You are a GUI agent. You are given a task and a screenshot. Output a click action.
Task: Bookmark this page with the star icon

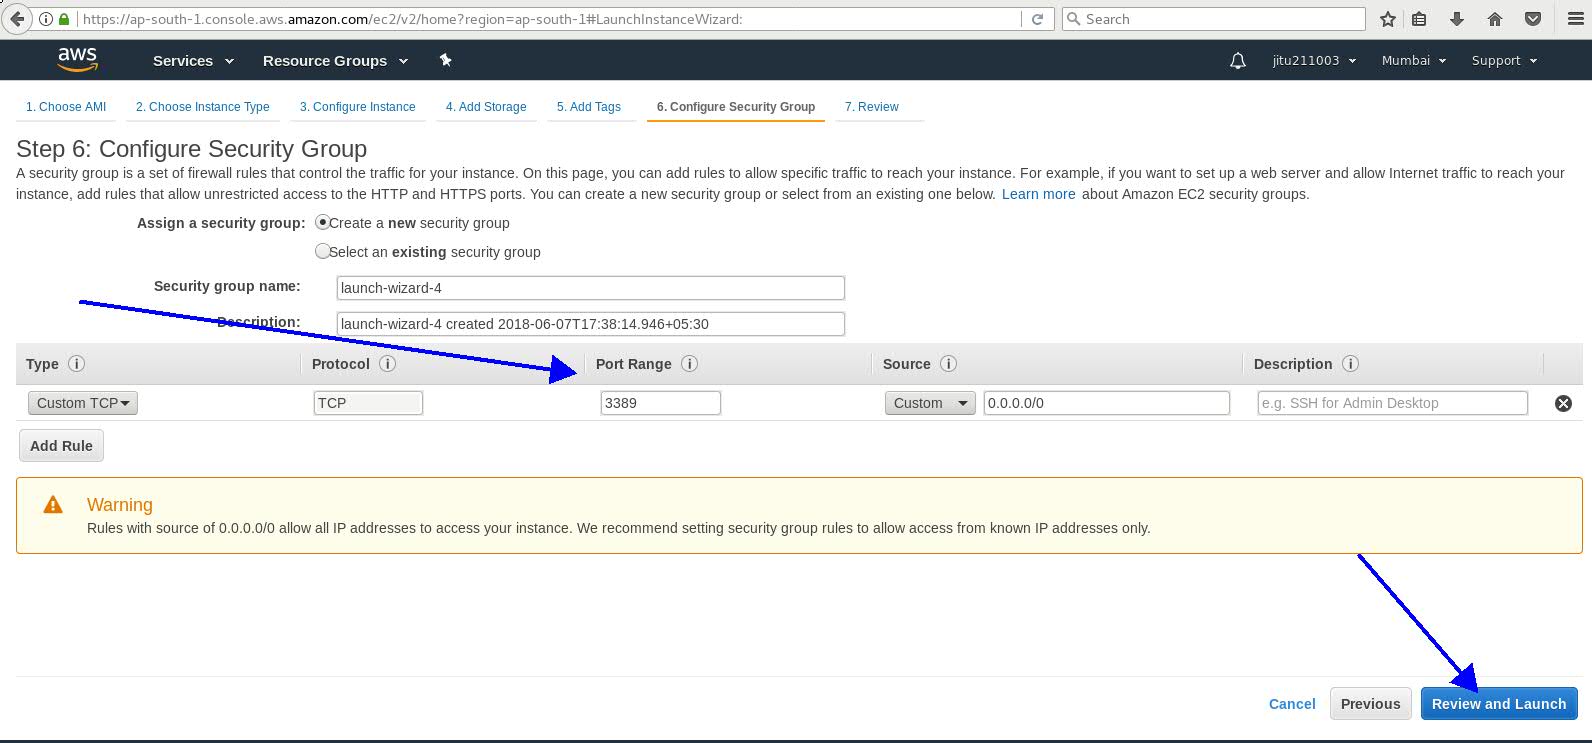[1387, 19]
